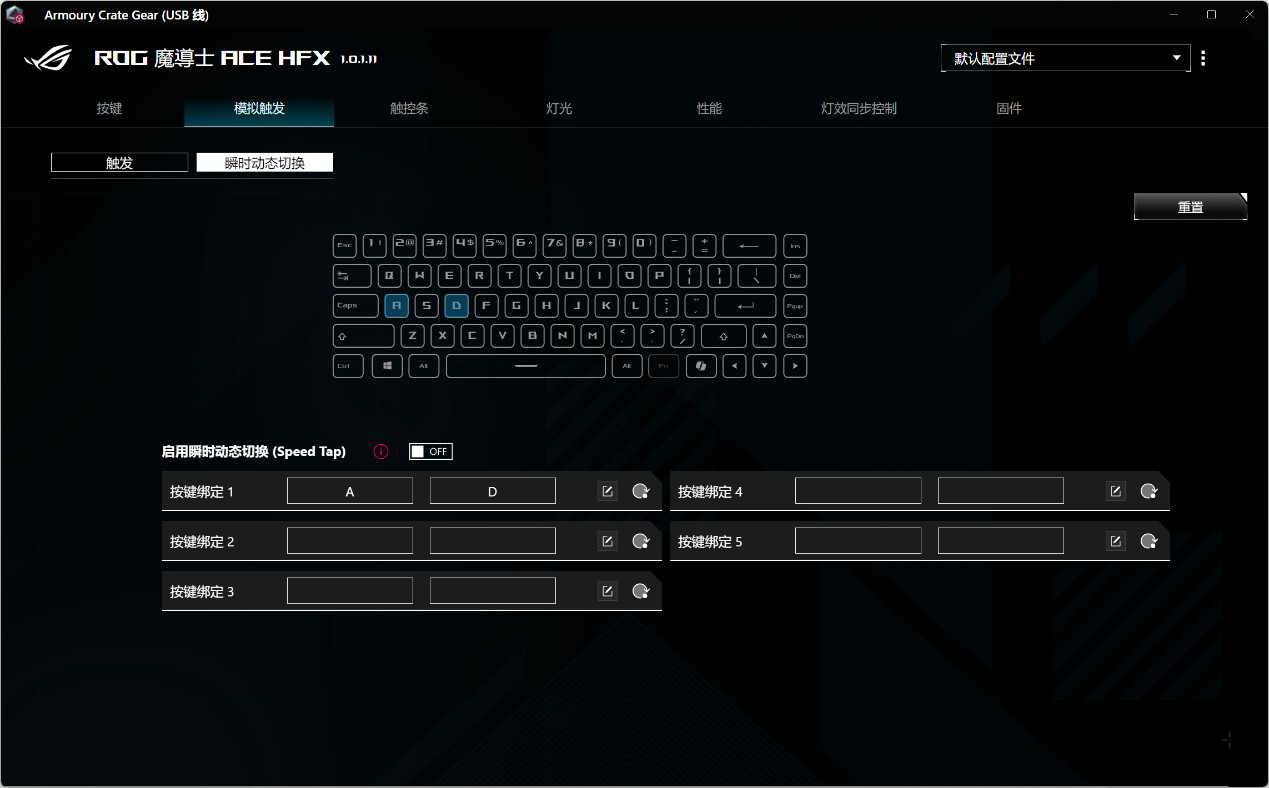1269x788 pixels.
Task: Reset key binding 1 with circular arrow
Action: click(x=641, y=491)
